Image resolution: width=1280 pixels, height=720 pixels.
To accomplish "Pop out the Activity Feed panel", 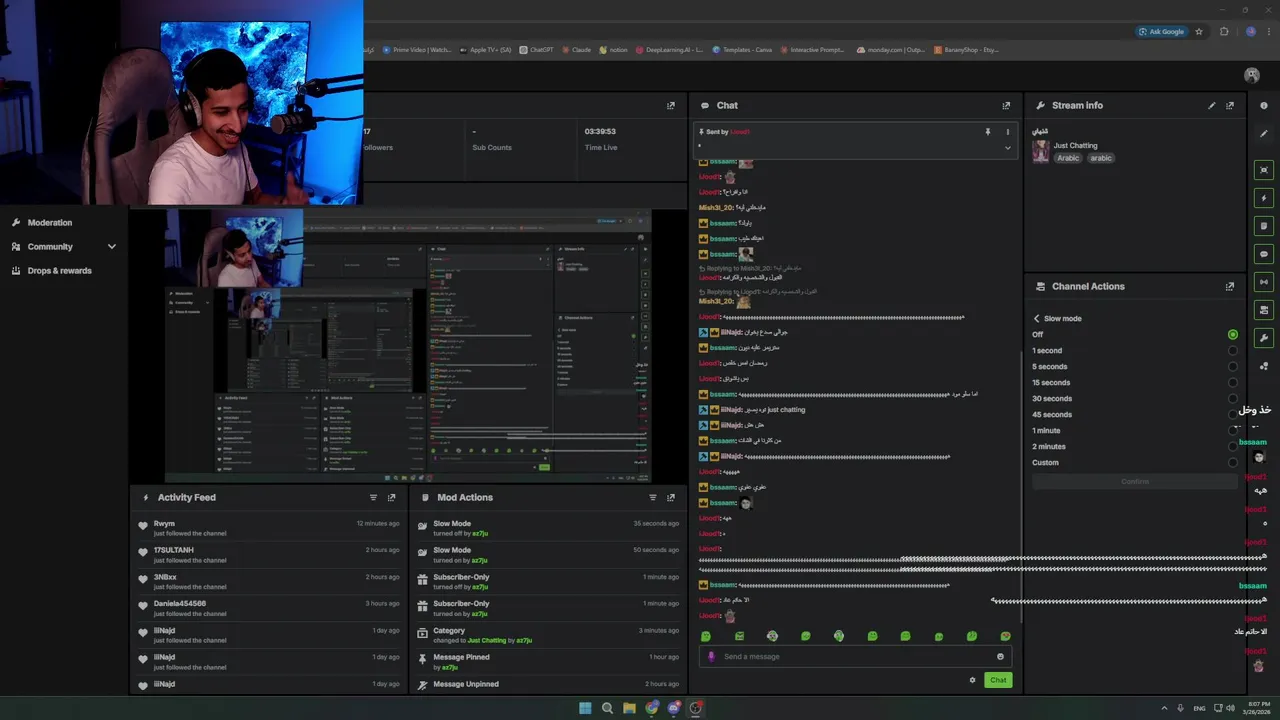I will (x=391, y=497).
